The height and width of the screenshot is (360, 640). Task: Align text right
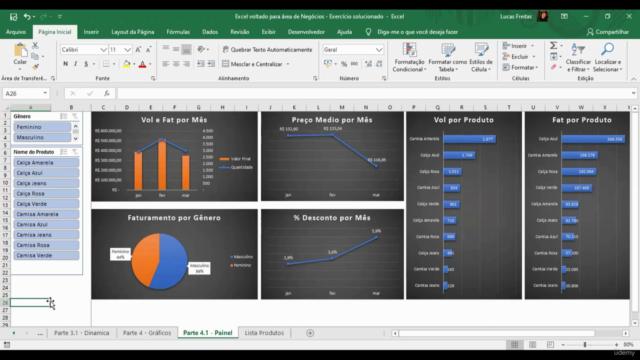186,64
